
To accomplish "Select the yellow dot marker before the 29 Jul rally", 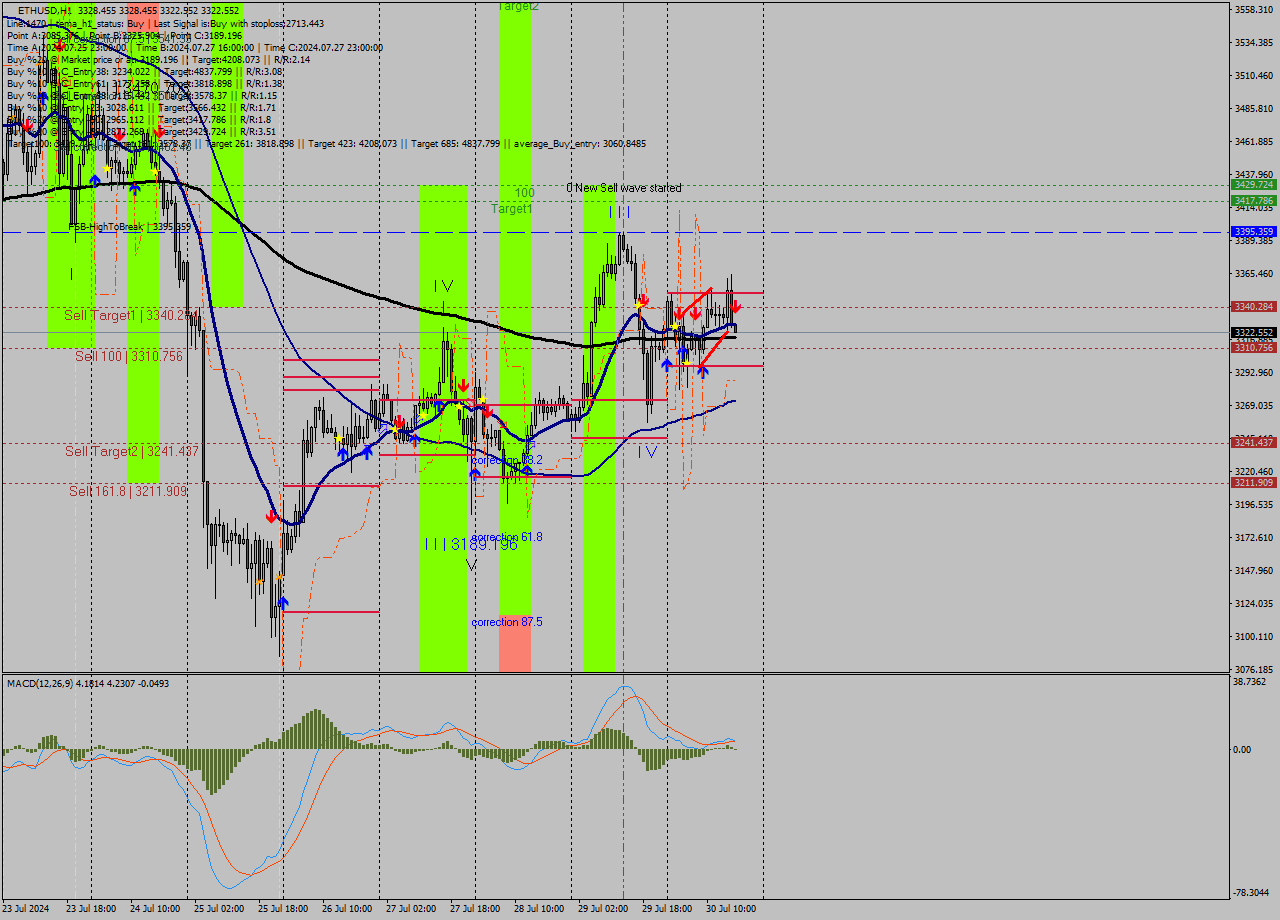I will 639,304.
